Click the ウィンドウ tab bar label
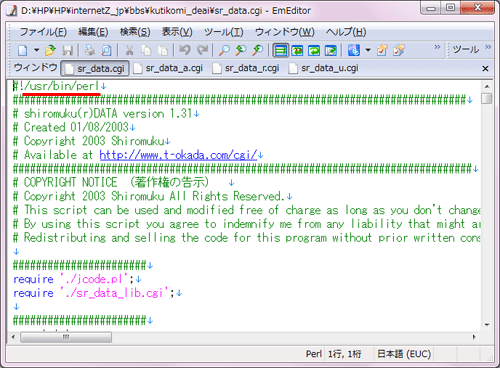500x368 pixels. (36, 68)
